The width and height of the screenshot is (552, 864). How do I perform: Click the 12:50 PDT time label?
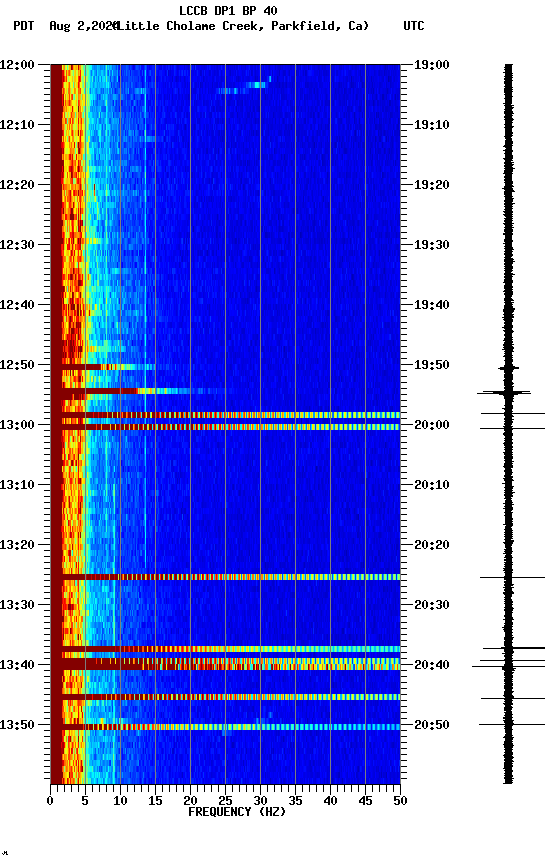(17, 365)
